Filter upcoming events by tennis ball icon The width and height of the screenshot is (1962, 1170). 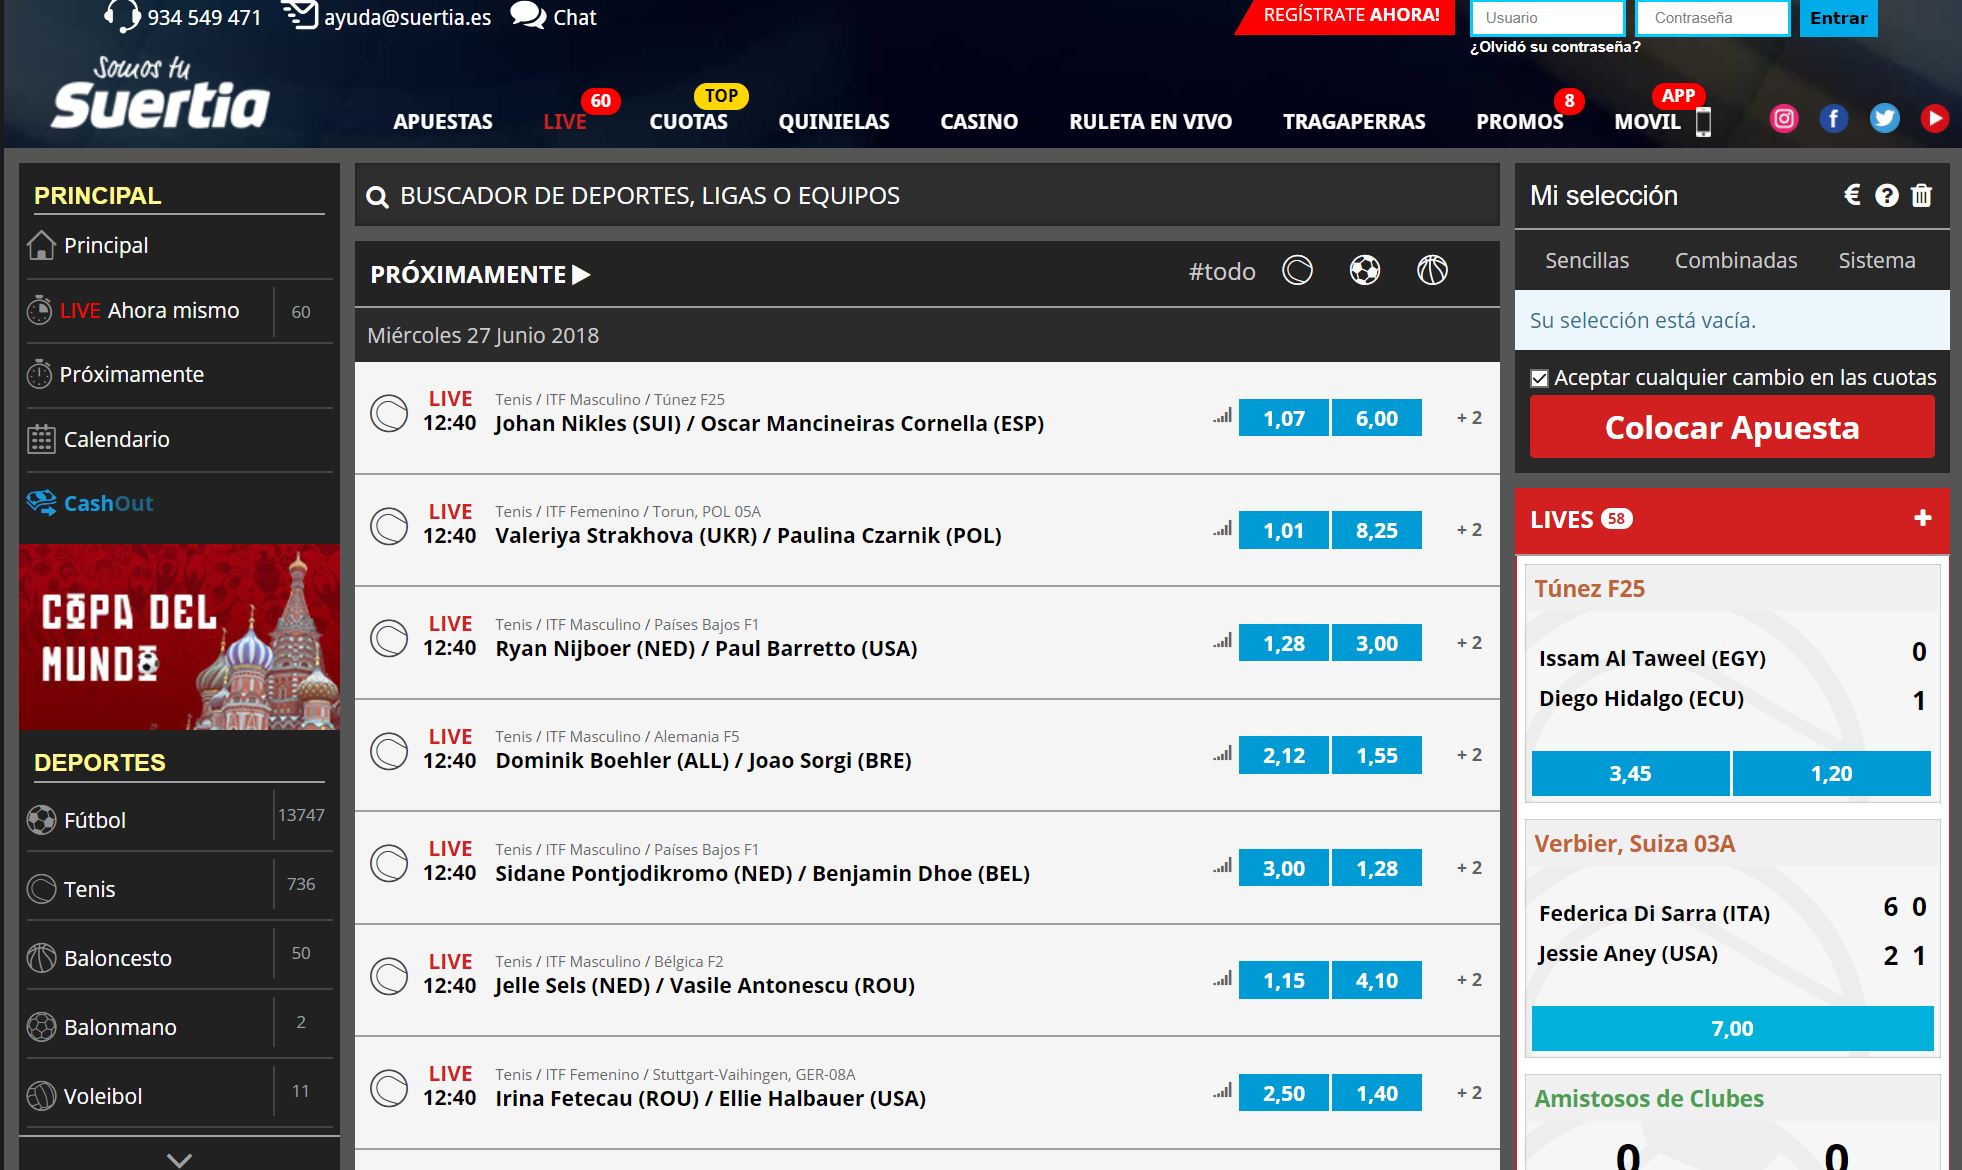click(1297, 270)
